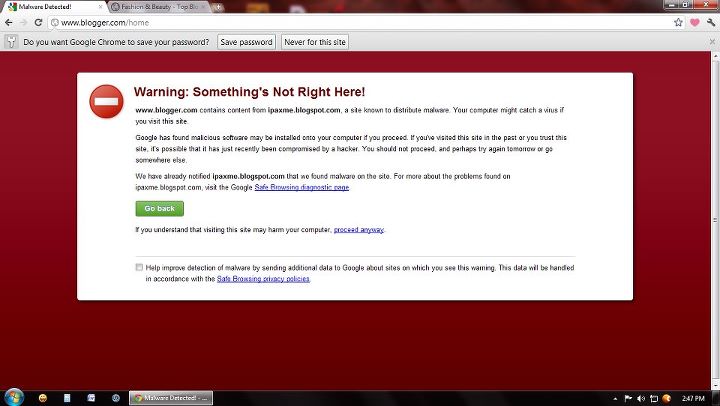720x406 pixels.
Task: Click the orange tray icon
Action: [667, 398]
